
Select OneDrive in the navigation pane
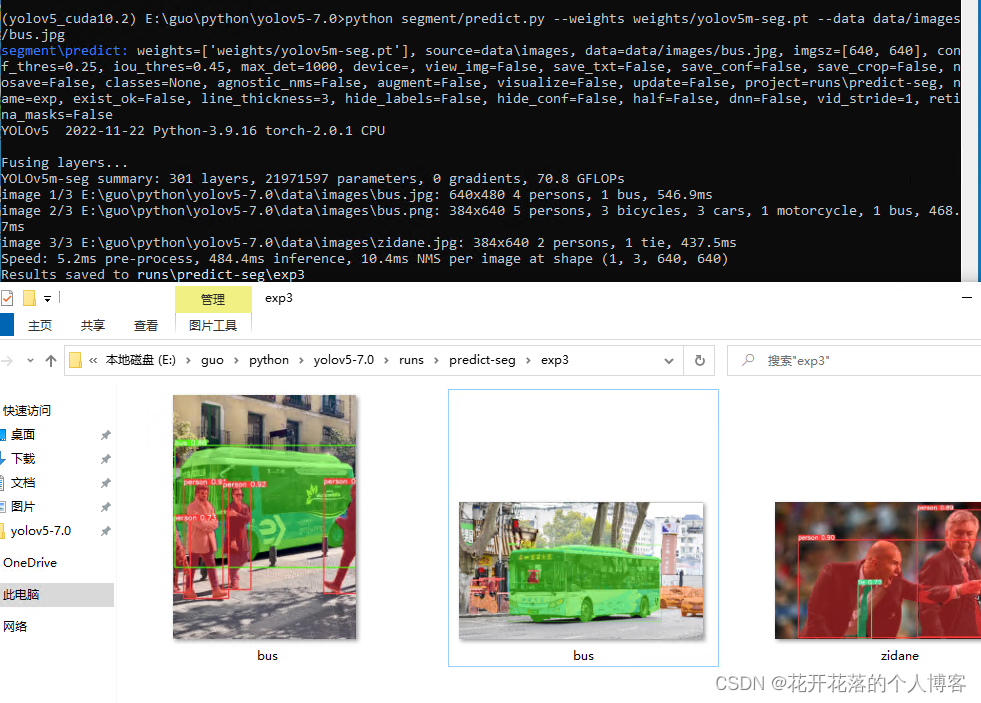(30, 563)
